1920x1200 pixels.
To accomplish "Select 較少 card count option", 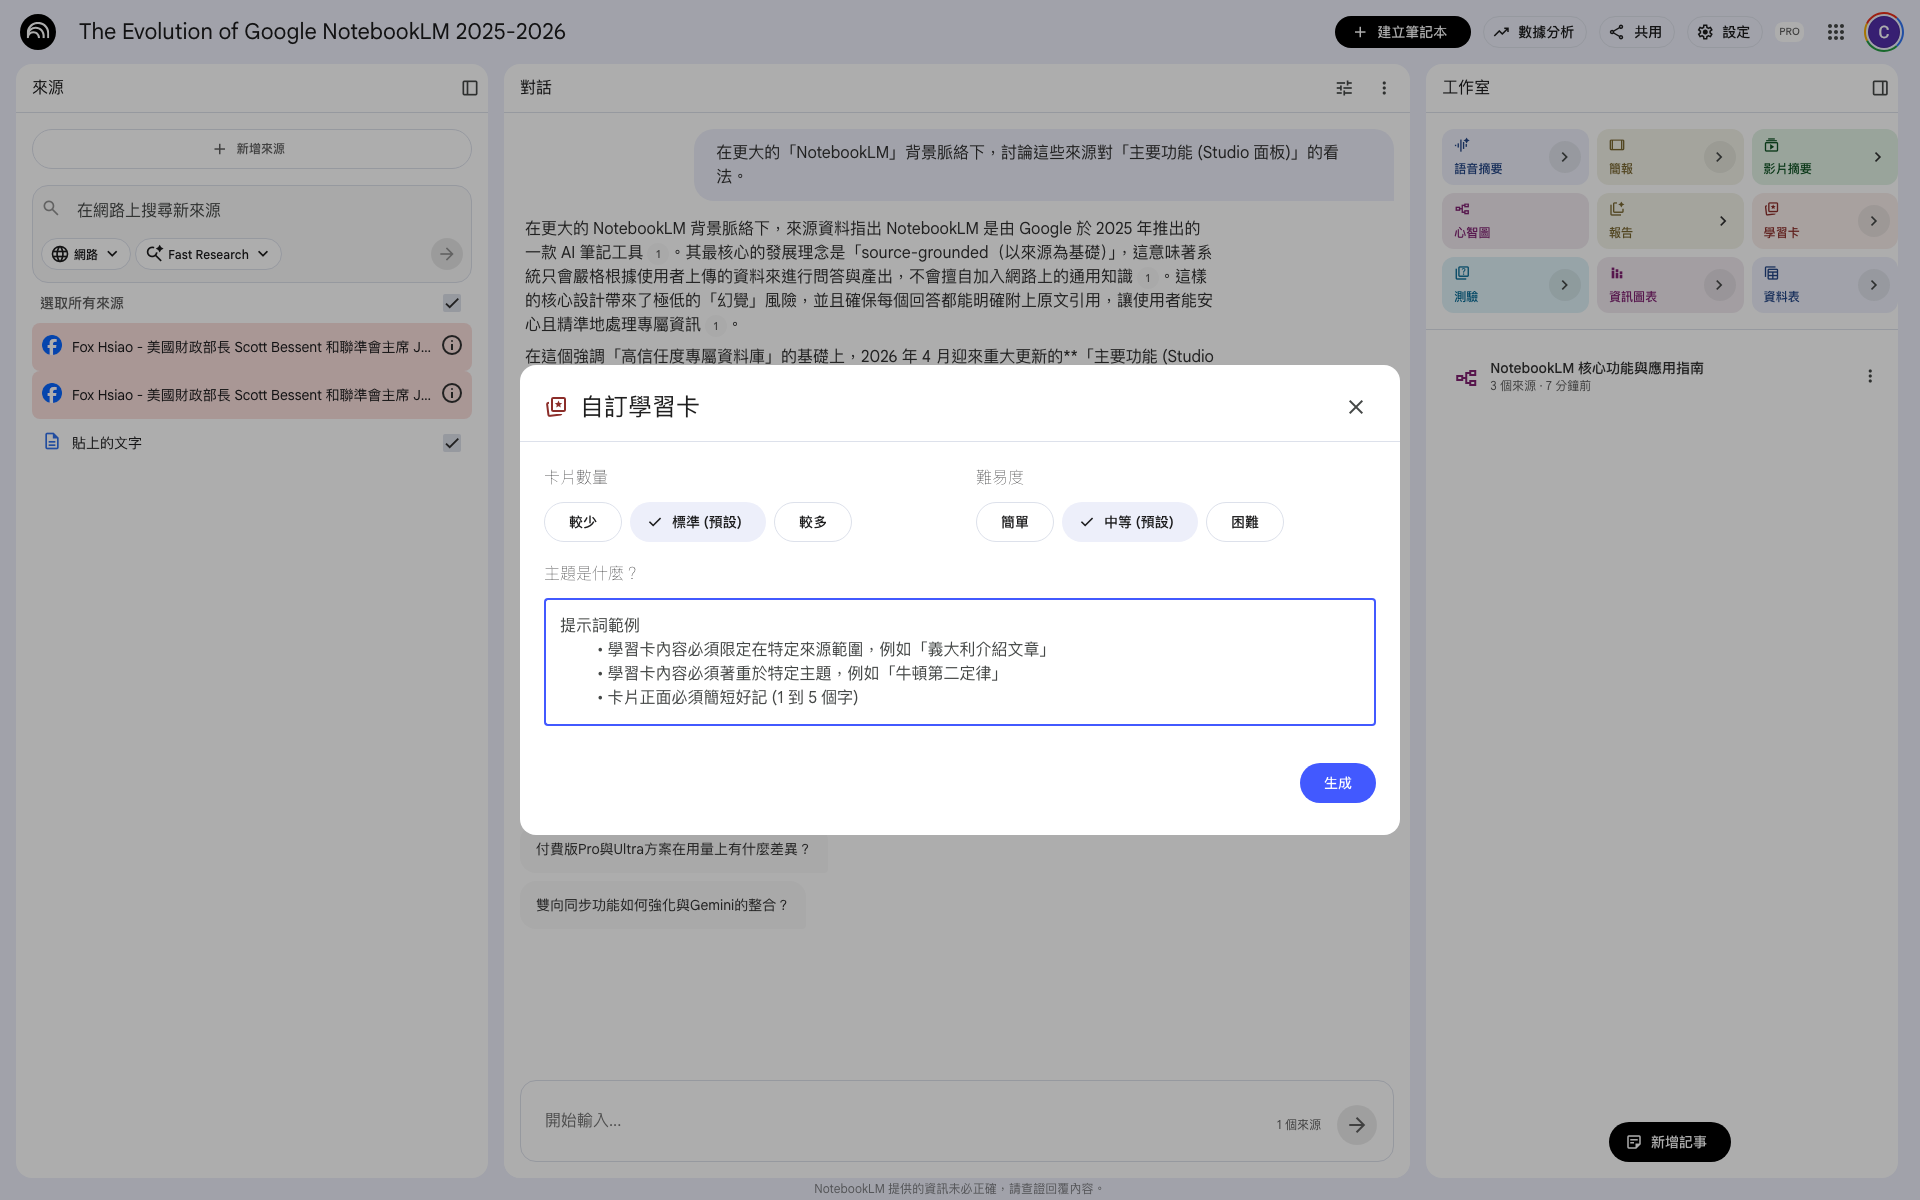I will 583,522.
